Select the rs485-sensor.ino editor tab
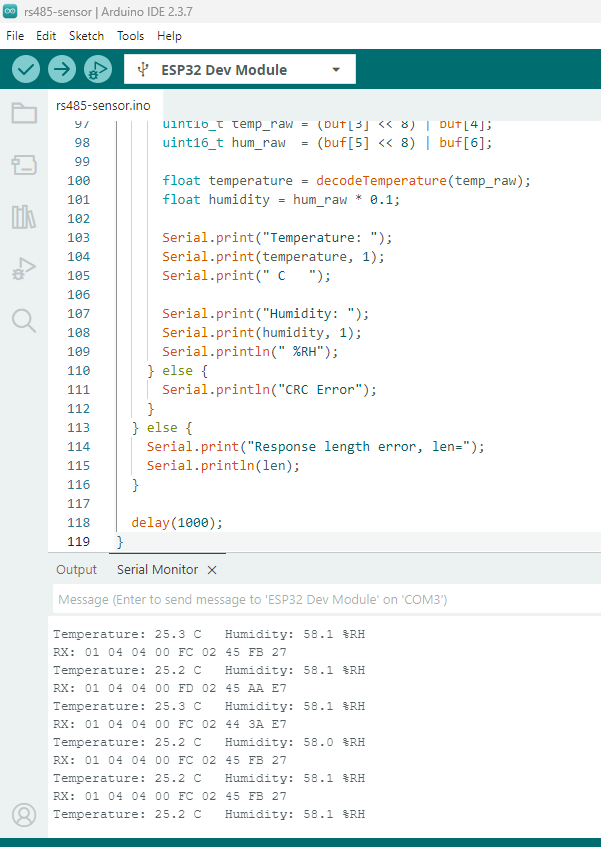The width and height of the screenshot is (601, 847). (x=103, y=105)
